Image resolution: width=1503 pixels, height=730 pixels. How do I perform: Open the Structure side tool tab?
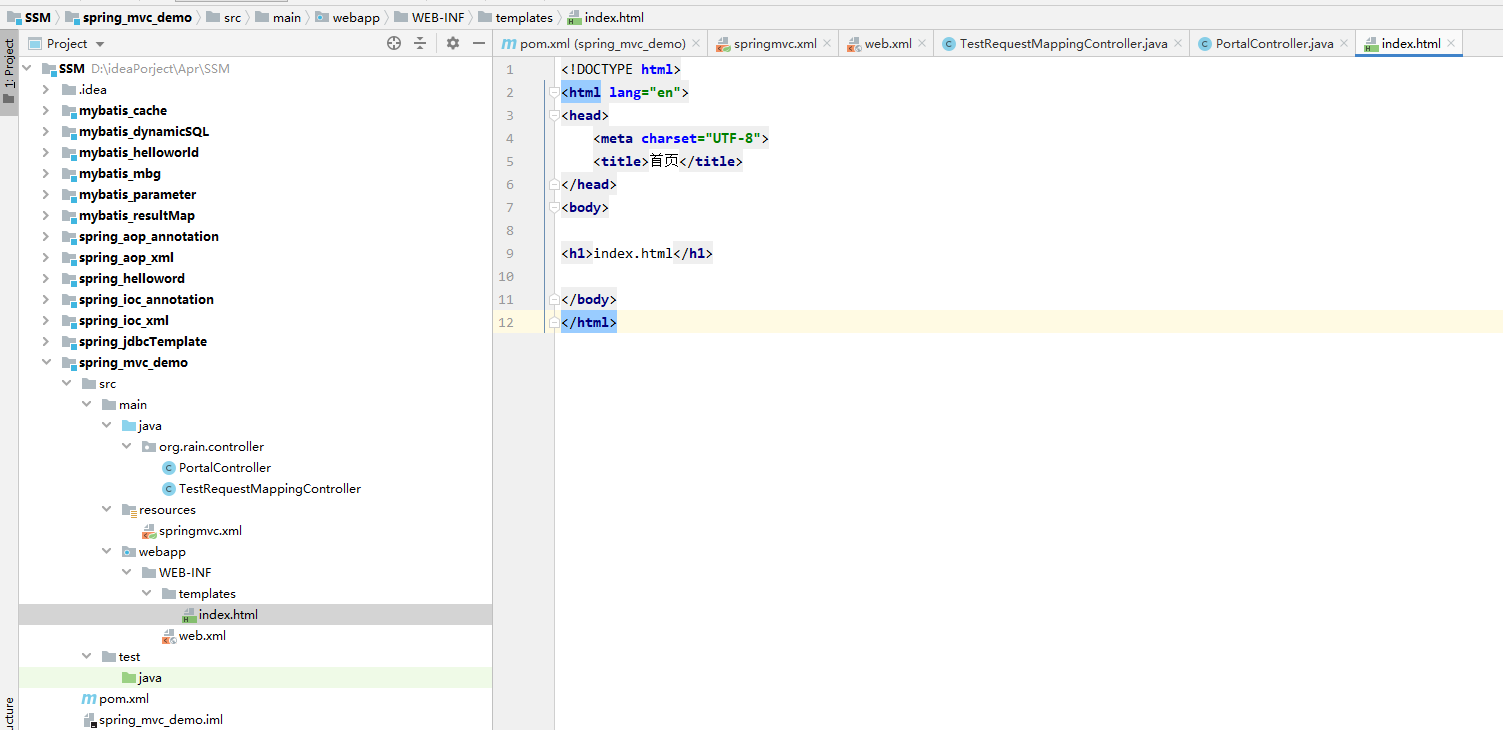(x=9, y=713)
